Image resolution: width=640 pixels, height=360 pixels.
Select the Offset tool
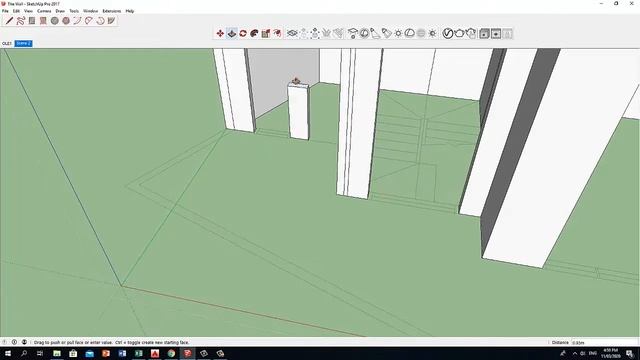(x=278, y=33)
